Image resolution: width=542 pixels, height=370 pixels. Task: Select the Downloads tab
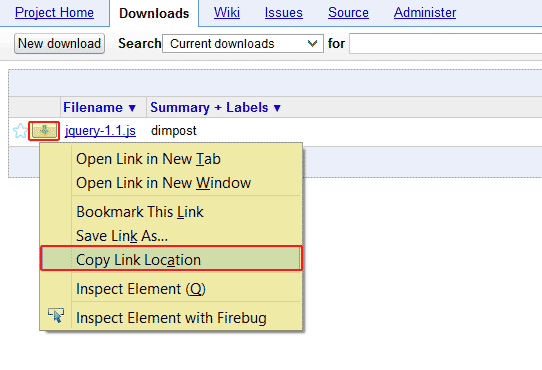154,13
